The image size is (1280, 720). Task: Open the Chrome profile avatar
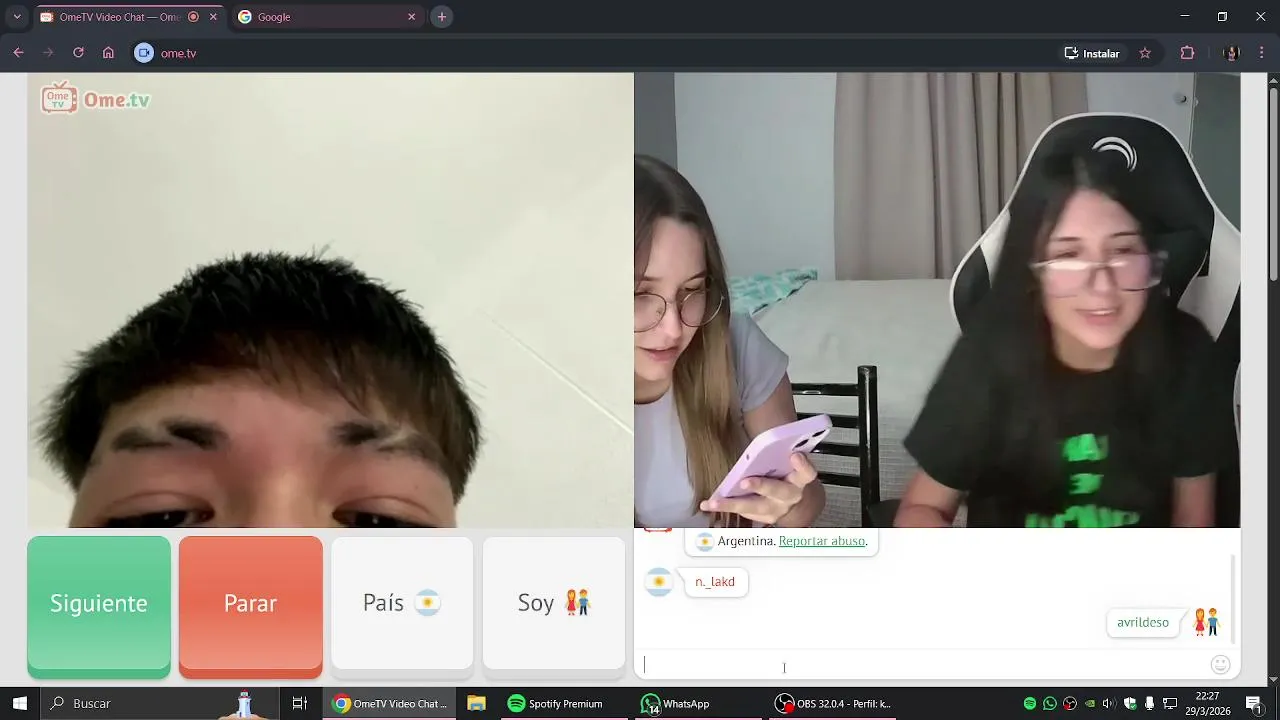click(1232, 53)
